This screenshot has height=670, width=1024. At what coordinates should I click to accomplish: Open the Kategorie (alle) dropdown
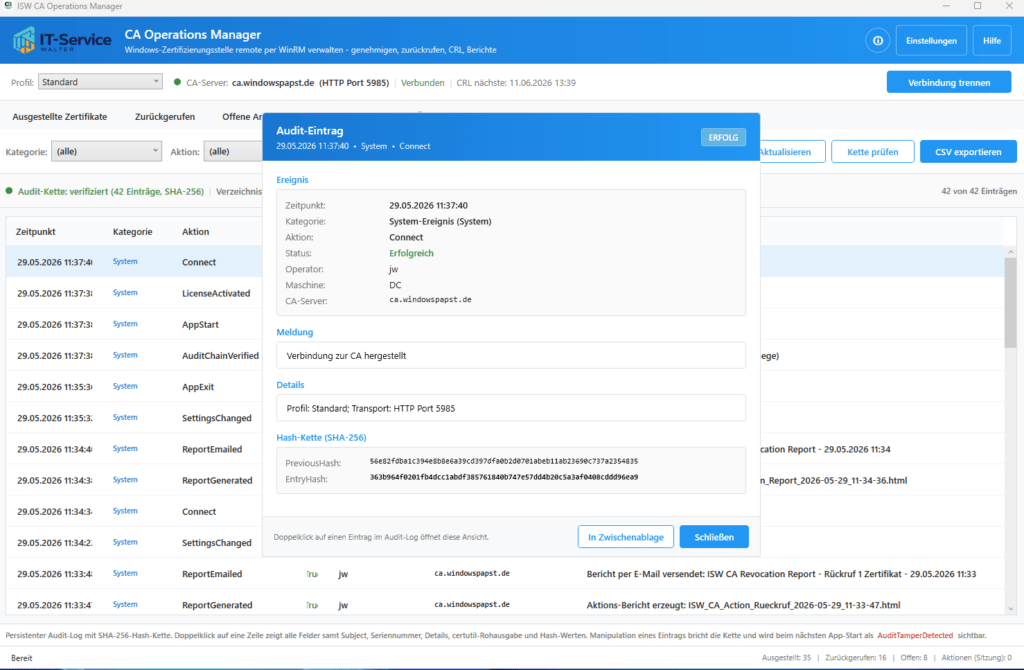[106, 152]
